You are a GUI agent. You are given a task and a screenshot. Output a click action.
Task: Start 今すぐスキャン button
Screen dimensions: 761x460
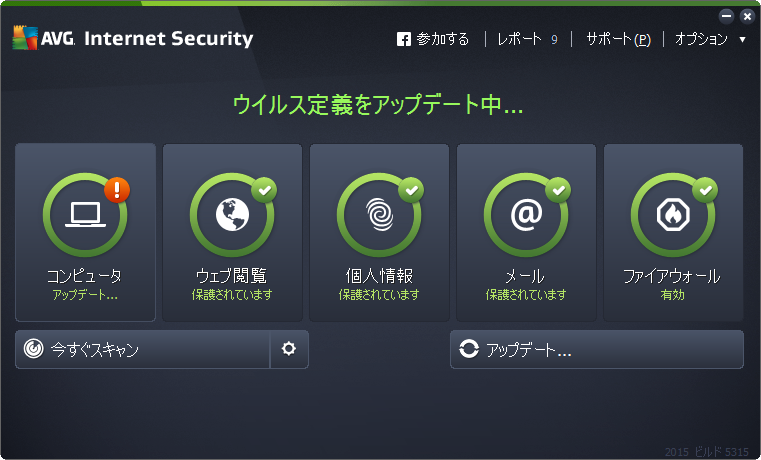click(x=143, y=349)
